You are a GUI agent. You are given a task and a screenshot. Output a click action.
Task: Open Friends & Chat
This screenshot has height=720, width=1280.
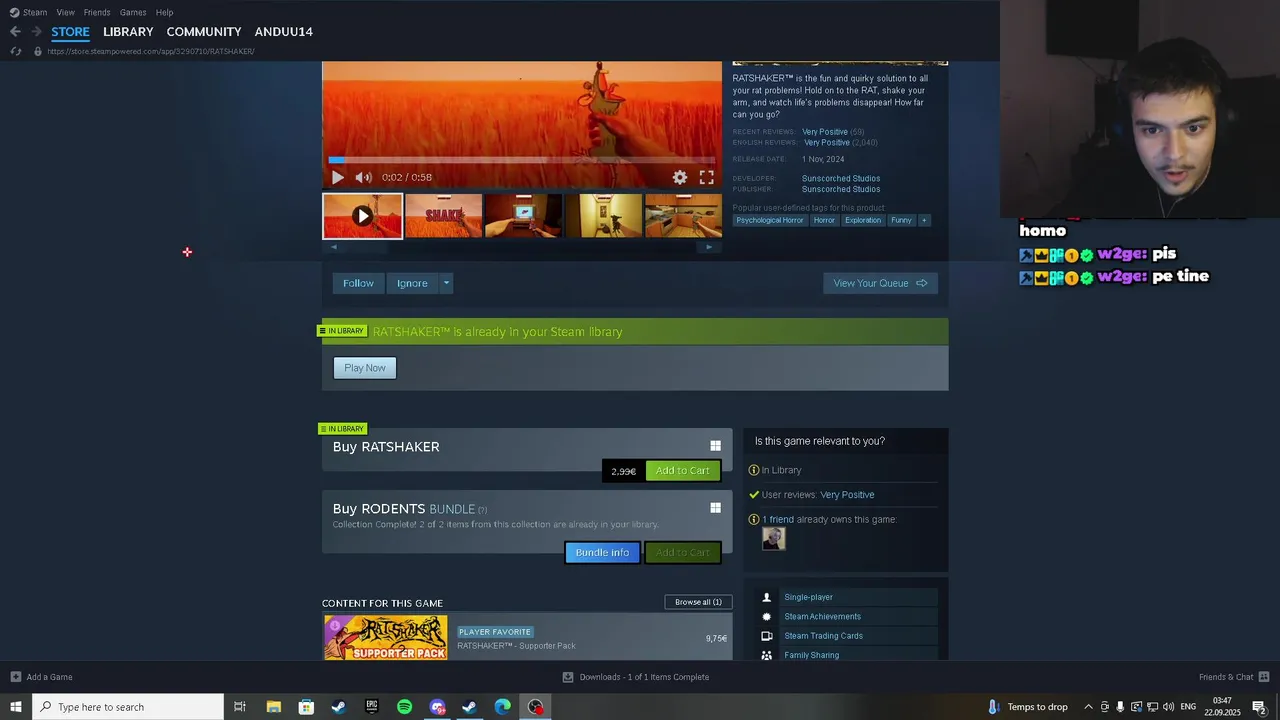click(1234, 677)
